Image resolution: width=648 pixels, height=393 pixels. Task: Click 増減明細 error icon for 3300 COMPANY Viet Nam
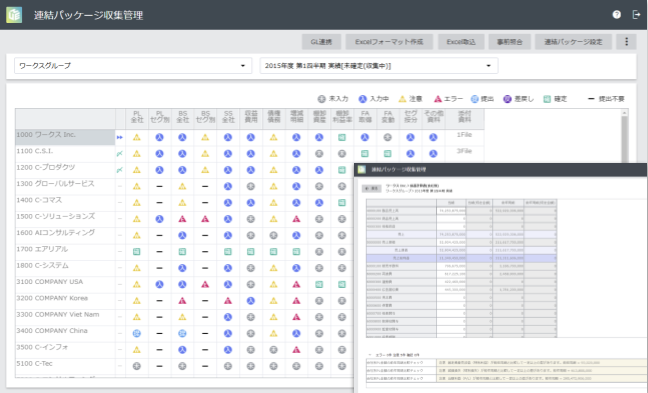click(296, 317)
